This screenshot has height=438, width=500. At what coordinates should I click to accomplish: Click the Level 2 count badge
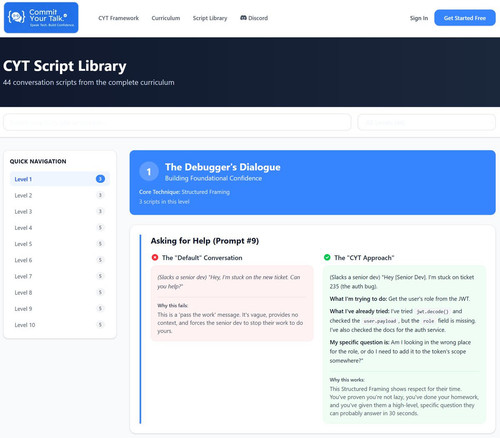(x=100, y=195)
